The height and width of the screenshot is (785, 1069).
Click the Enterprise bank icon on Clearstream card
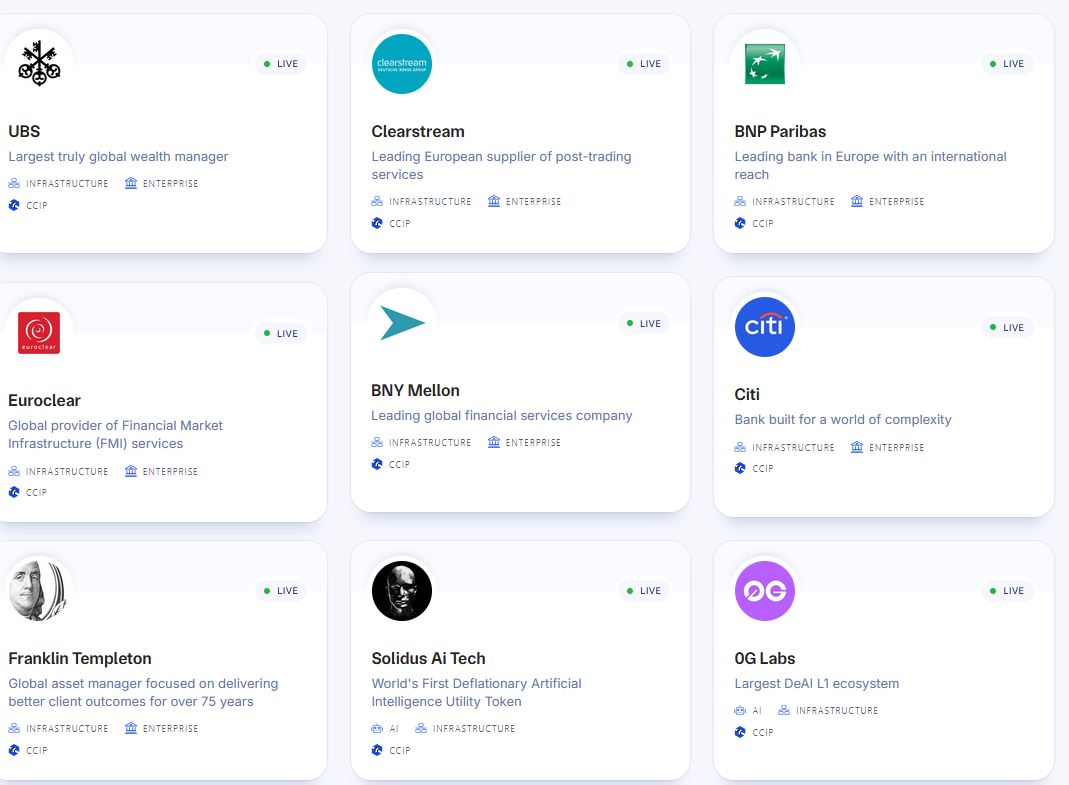click(494, 201)
